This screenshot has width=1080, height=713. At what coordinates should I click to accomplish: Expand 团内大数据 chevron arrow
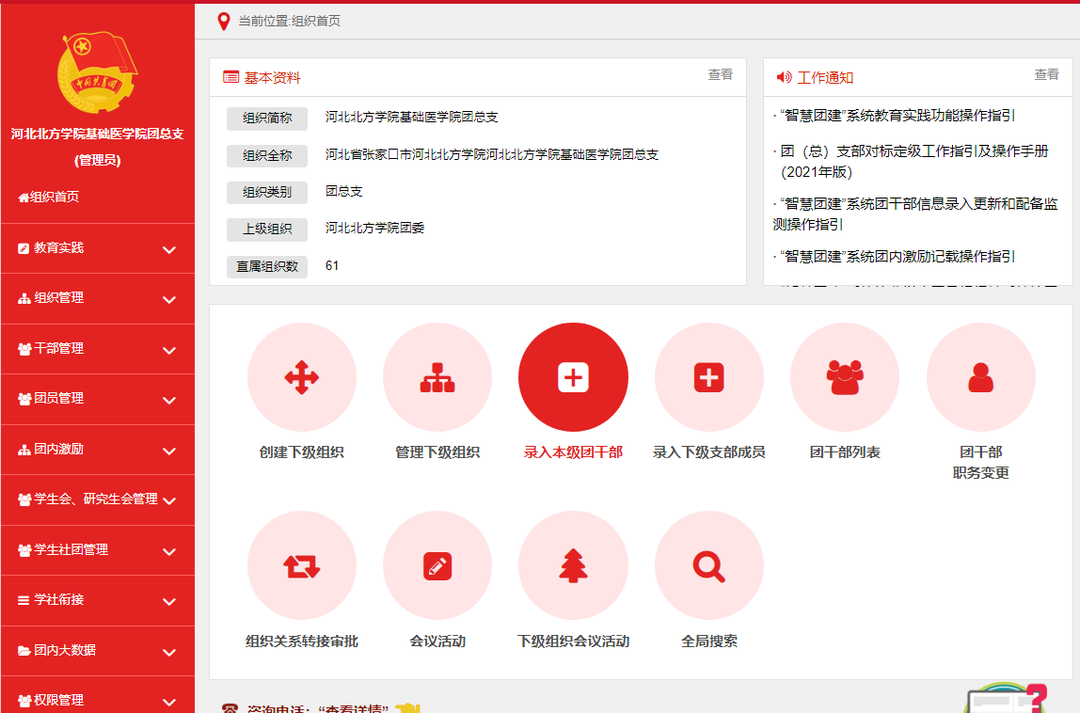tap(169, 652)
